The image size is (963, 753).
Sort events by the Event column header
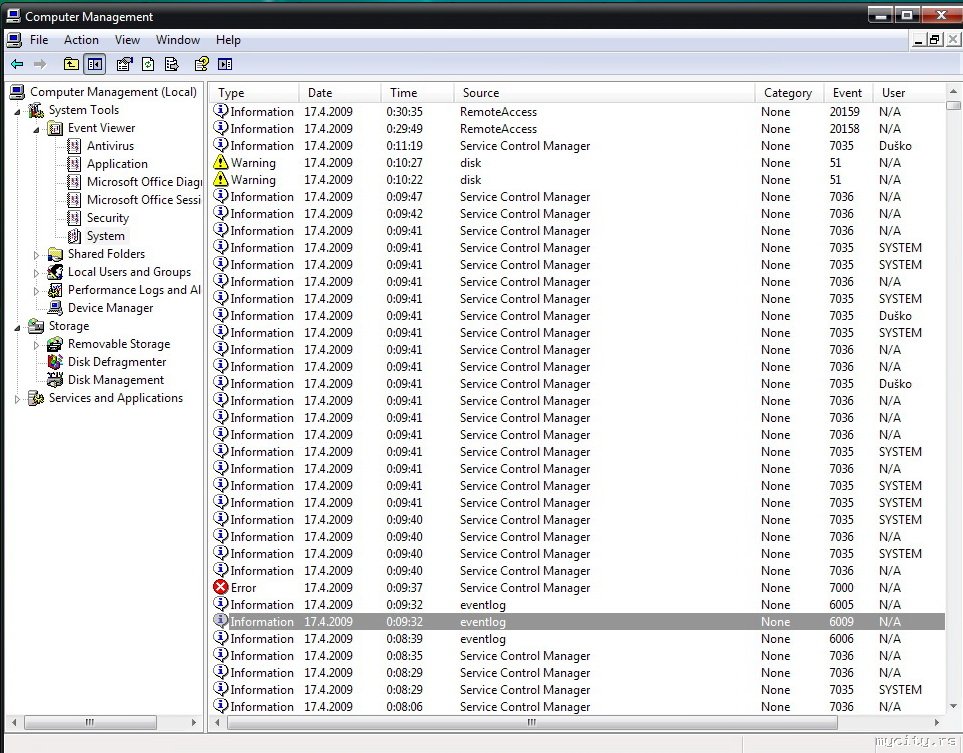[x=848, y=93]
